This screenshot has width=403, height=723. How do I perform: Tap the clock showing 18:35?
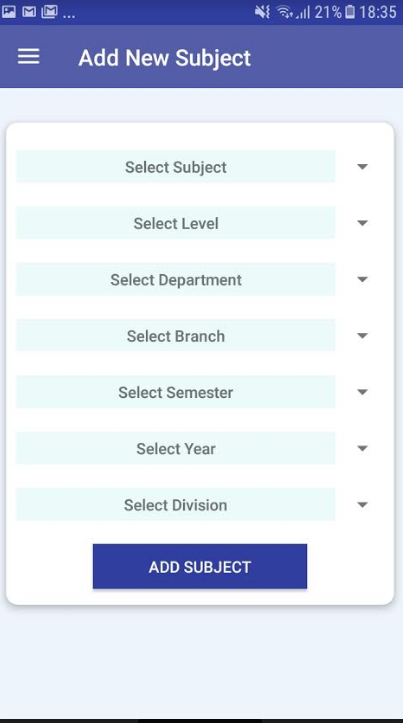pyautogui.click(x=378, y=12)
